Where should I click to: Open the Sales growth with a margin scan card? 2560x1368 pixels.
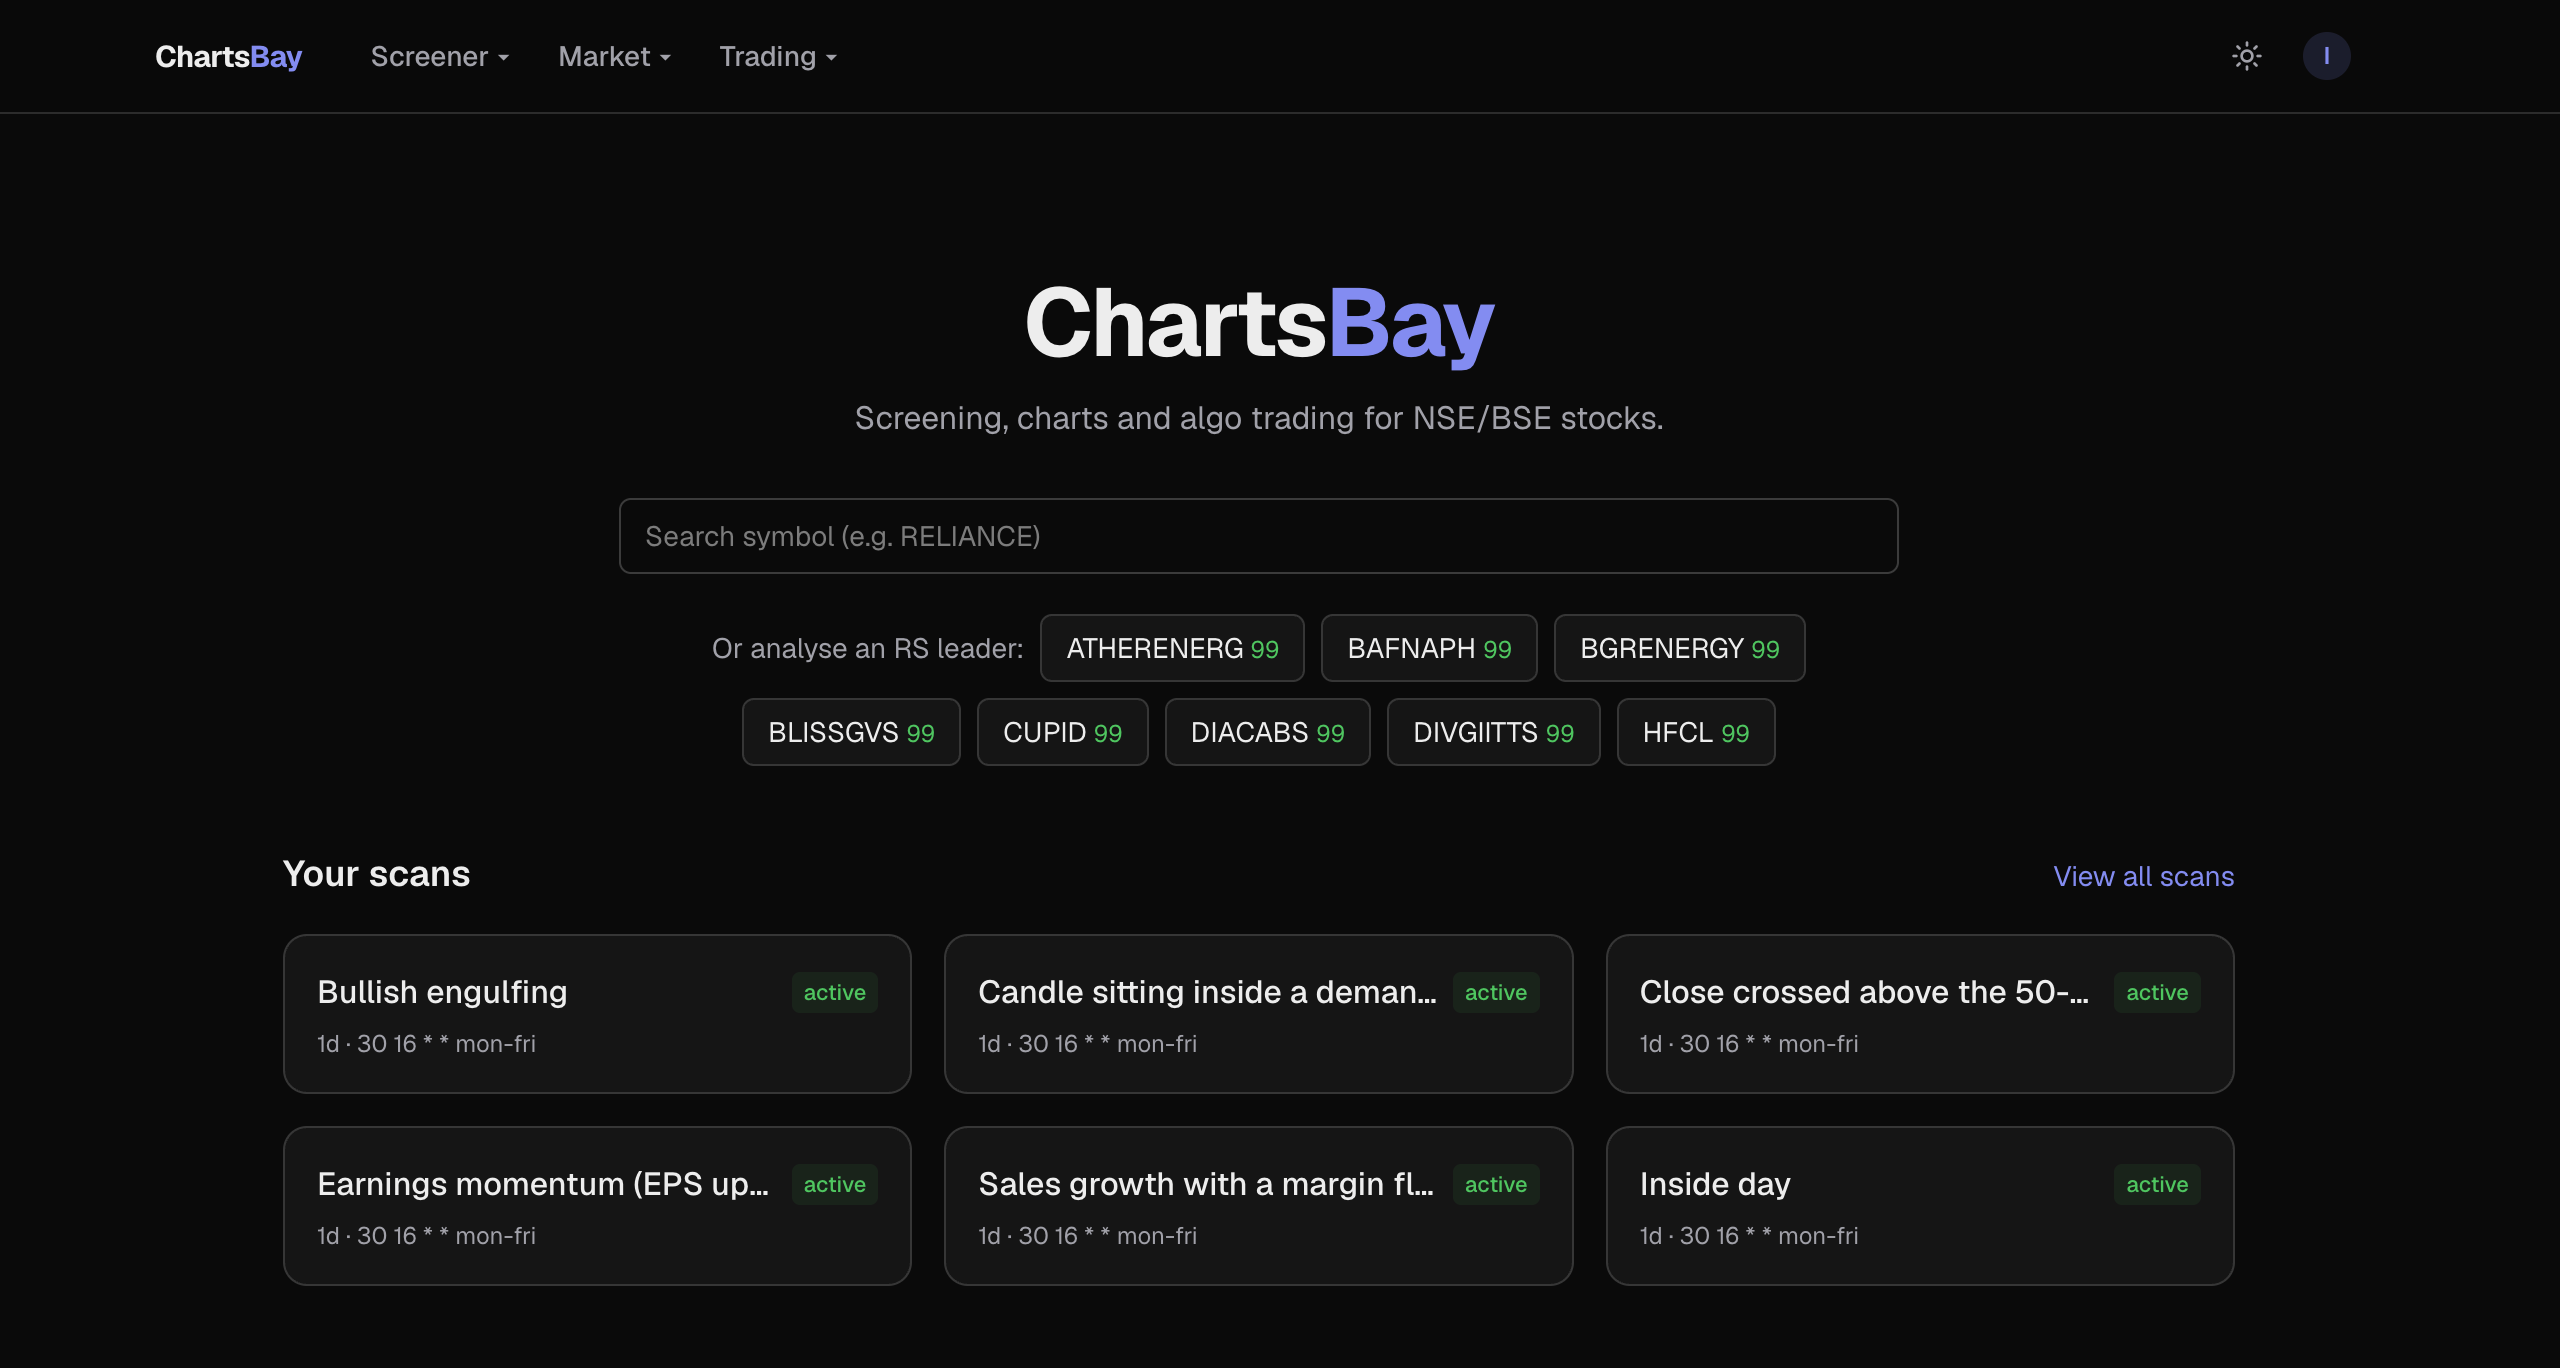point(1258,1206)
